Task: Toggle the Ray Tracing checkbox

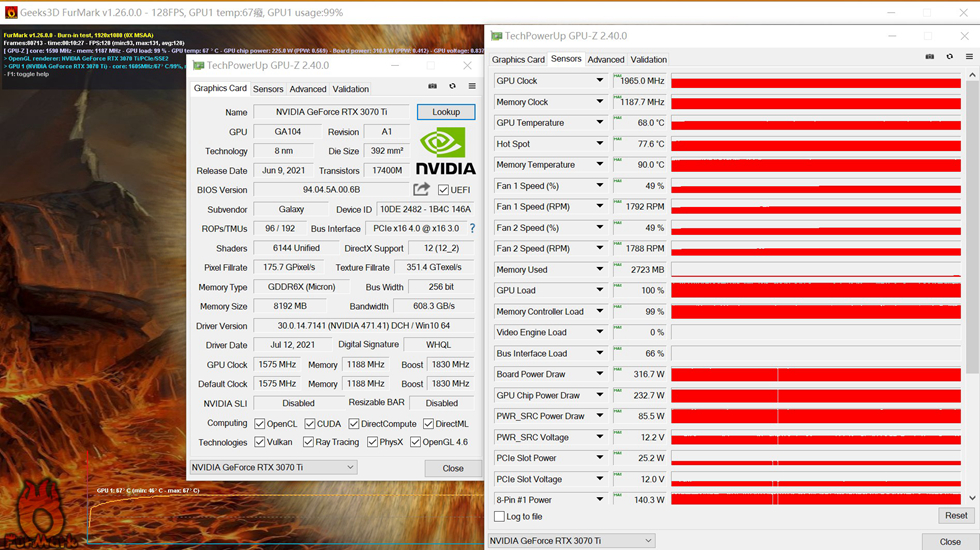Action: coord(308,442)
